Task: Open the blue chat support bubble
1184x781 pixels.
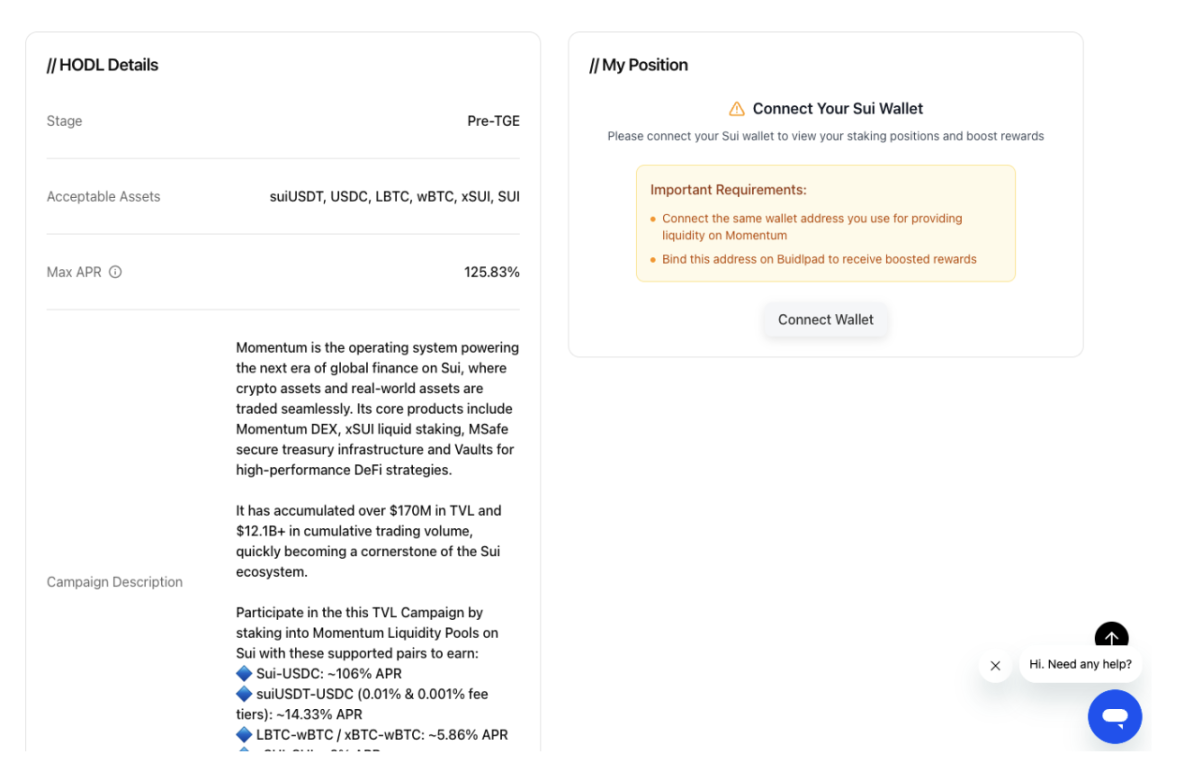Action: (x=1115, y=716)
